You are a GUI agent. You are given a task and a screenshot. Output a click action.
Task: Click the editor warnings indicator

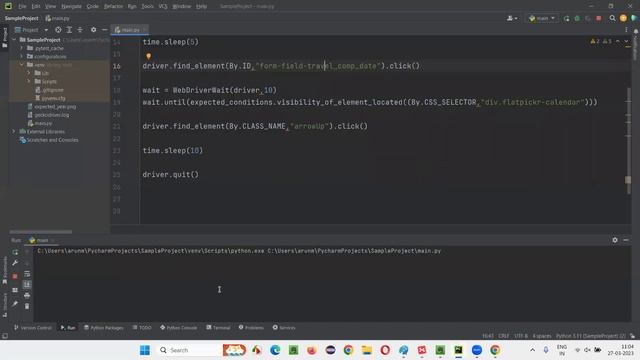pyautogui.click(x=601, y=41)
